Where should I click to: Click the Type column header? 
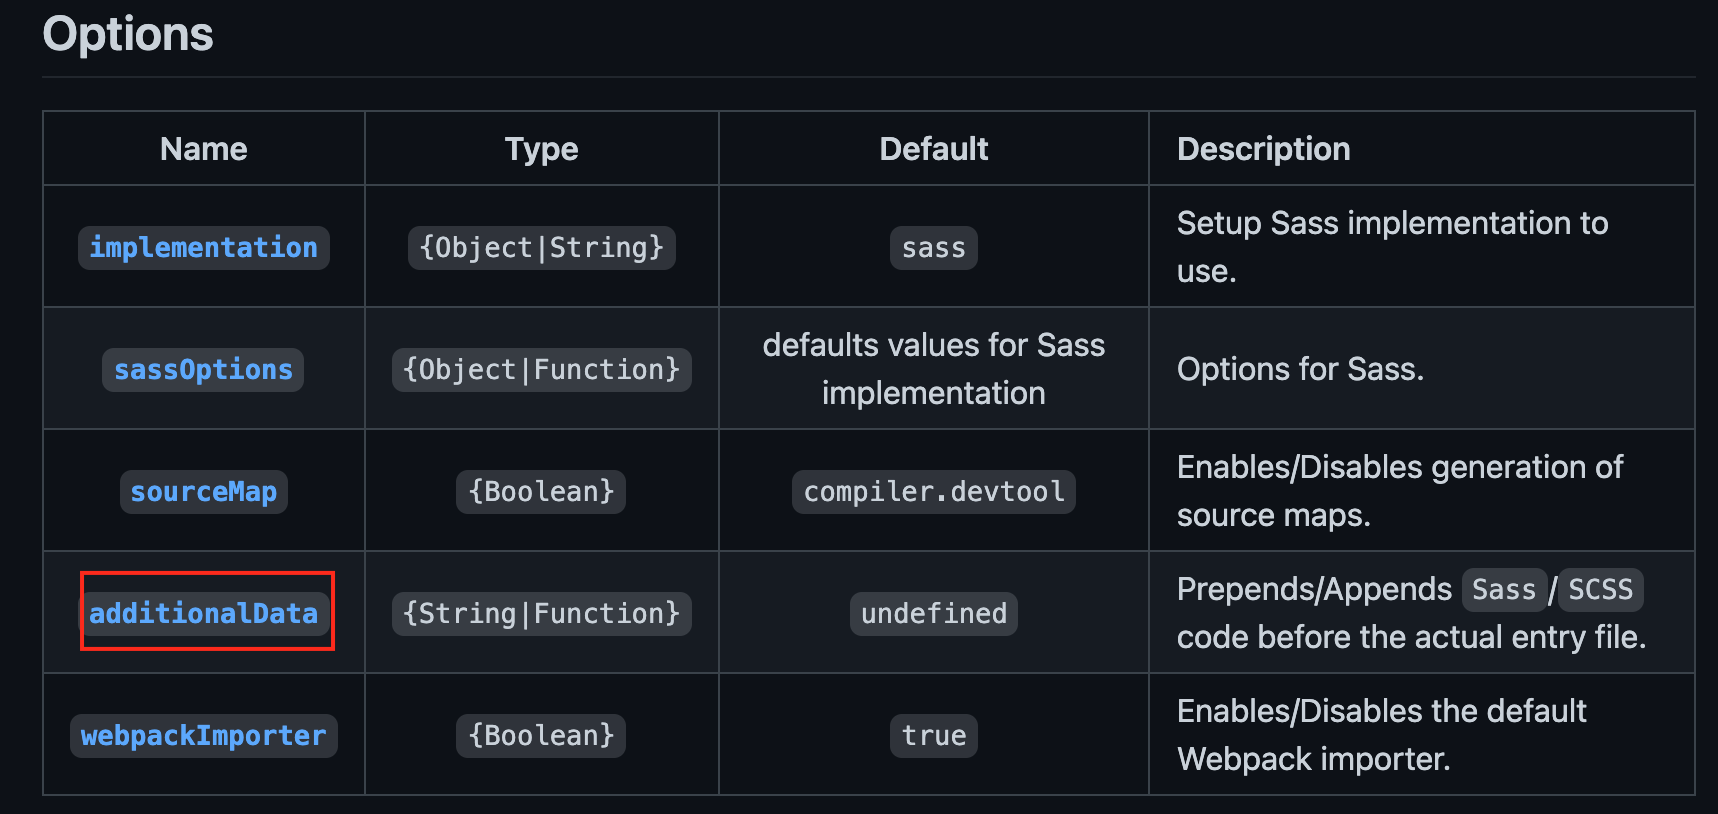point(541,149)
